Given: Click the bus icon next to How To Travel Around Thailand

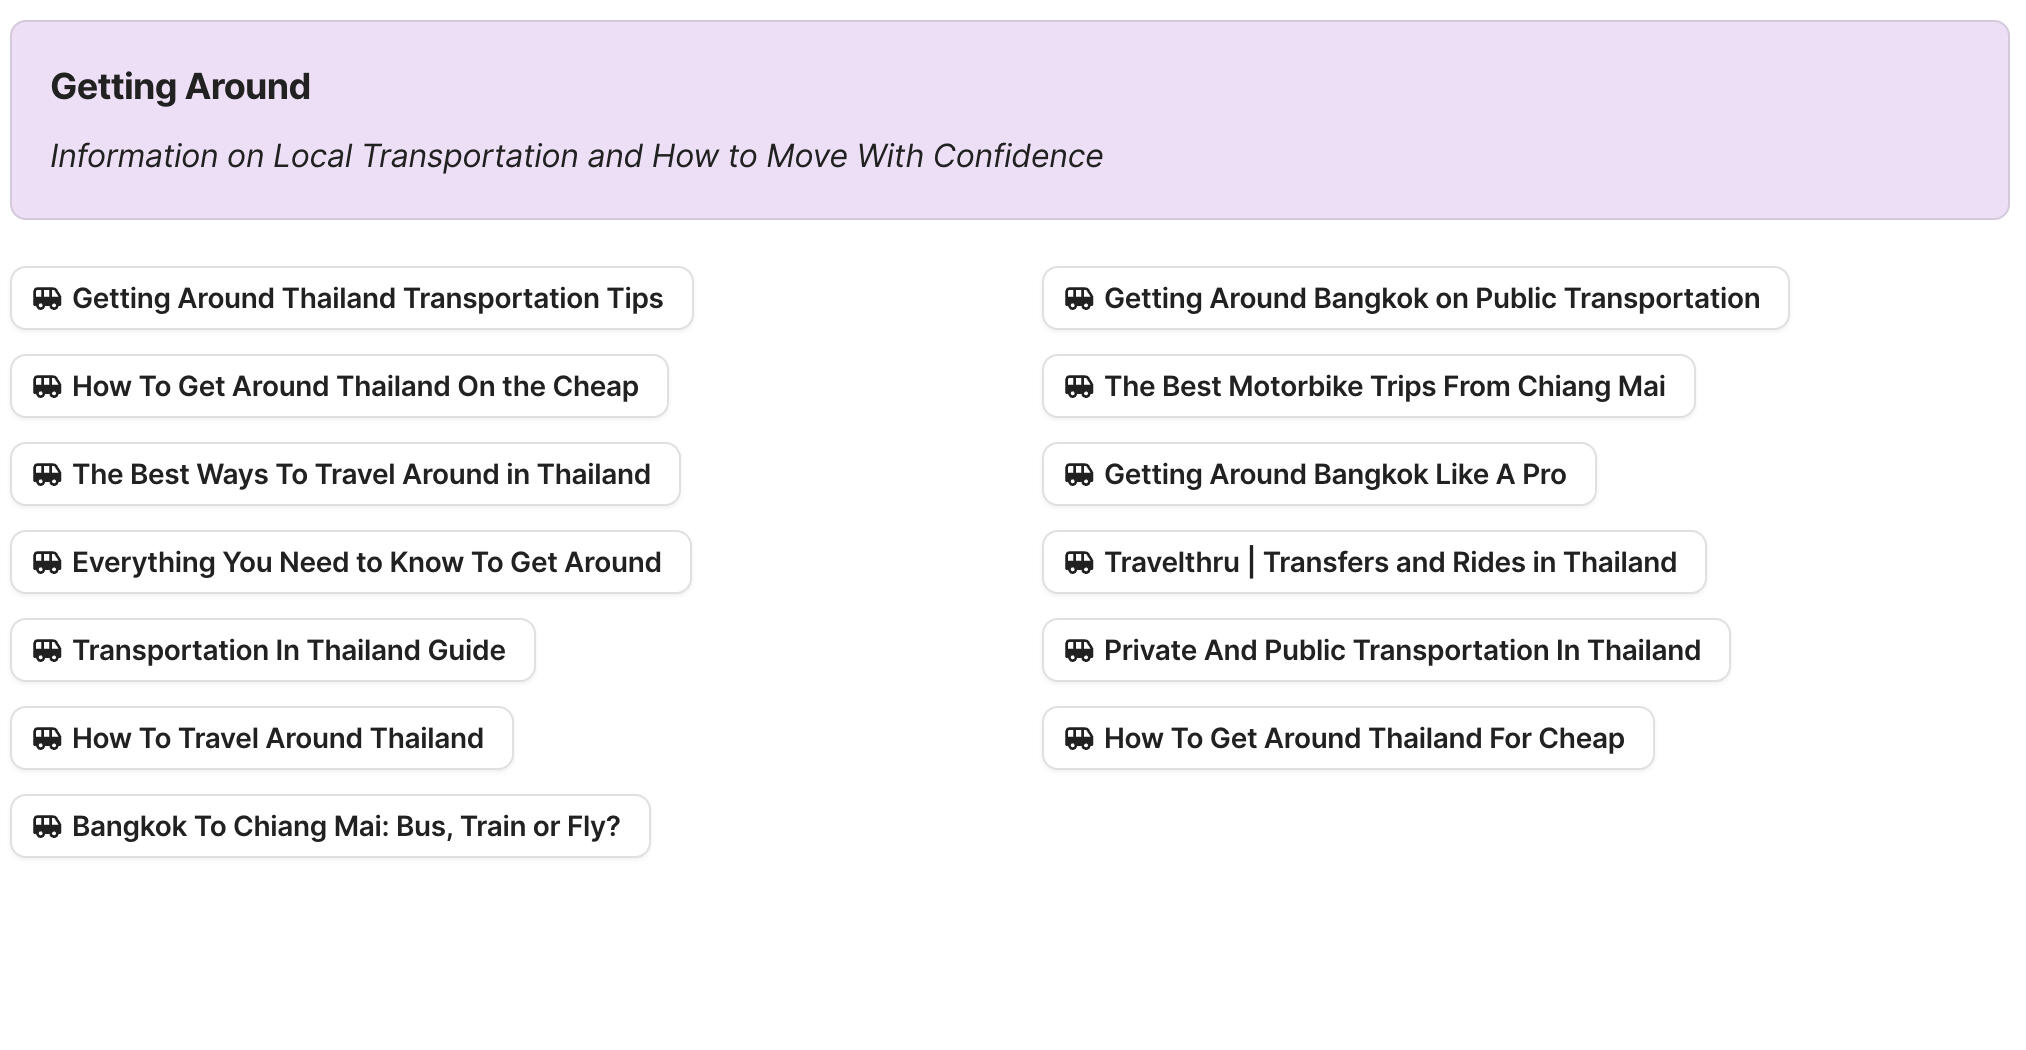Looking at the screenshot, I should point(48,738).
